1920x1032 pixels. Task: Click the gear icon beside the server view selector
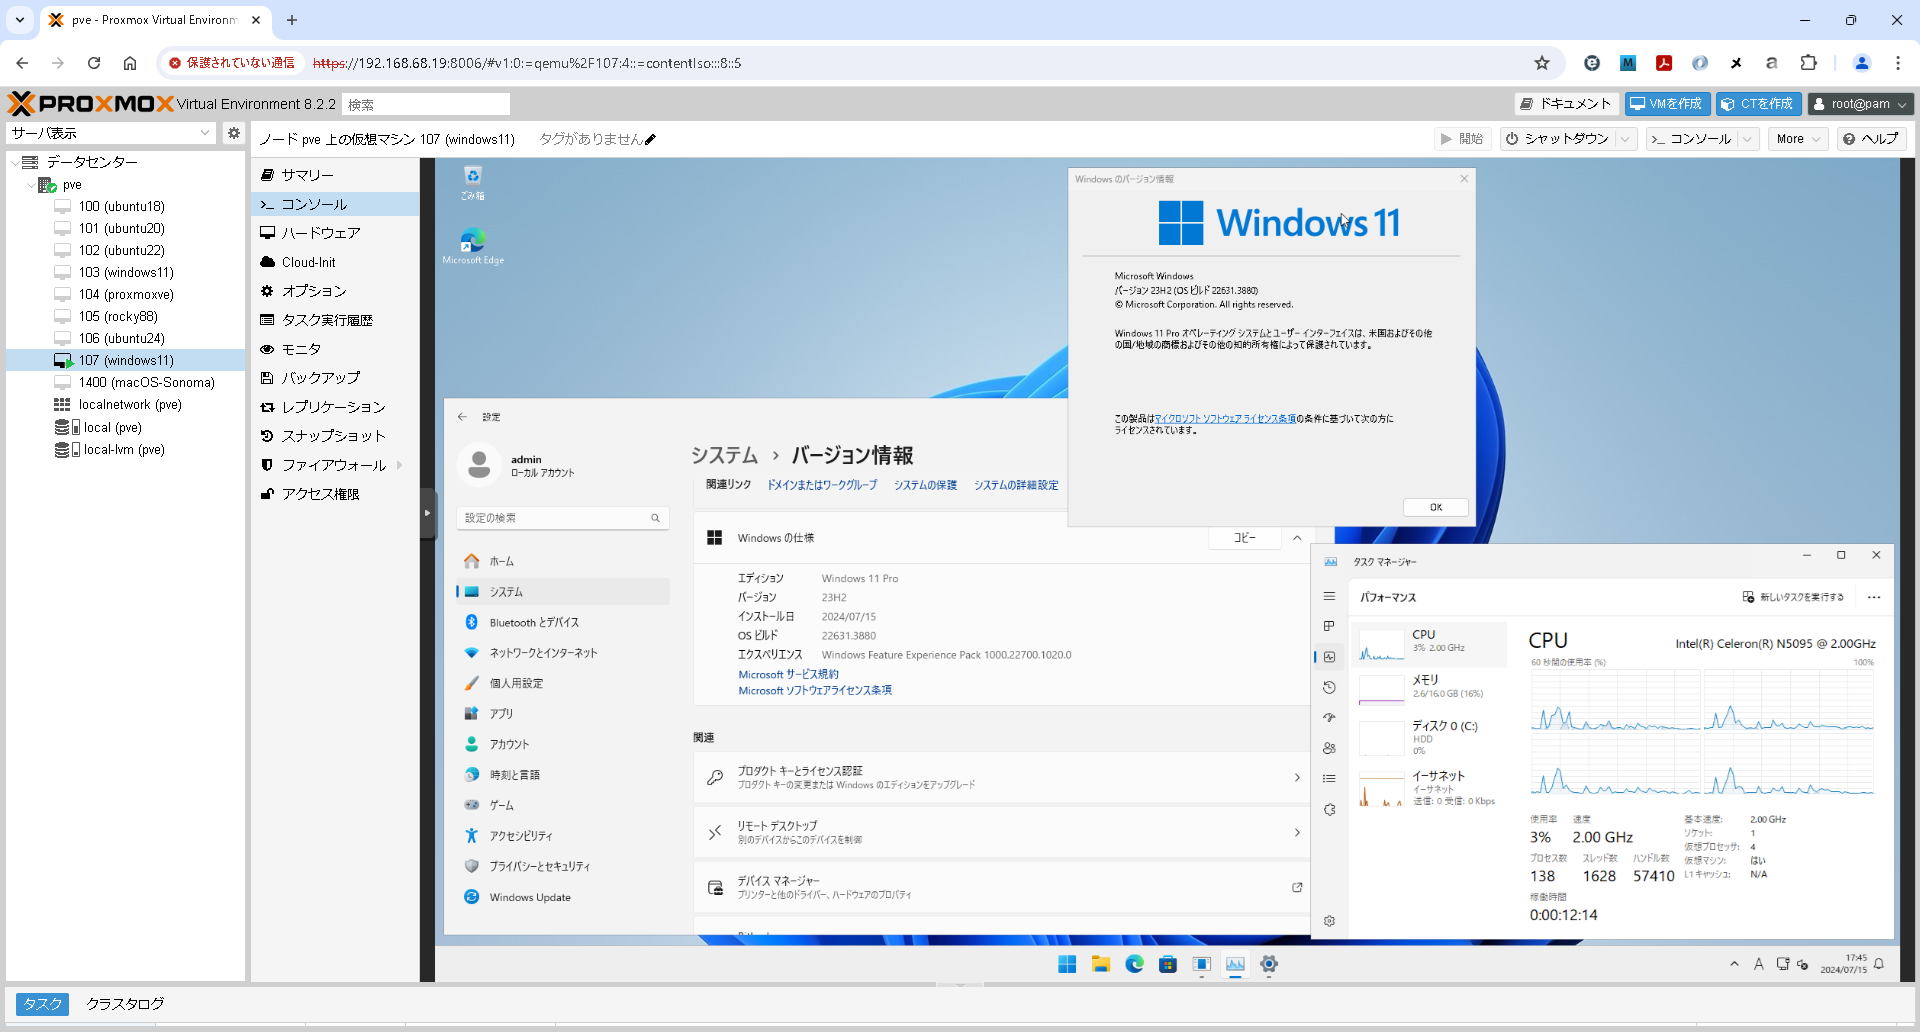click(233, 133)
